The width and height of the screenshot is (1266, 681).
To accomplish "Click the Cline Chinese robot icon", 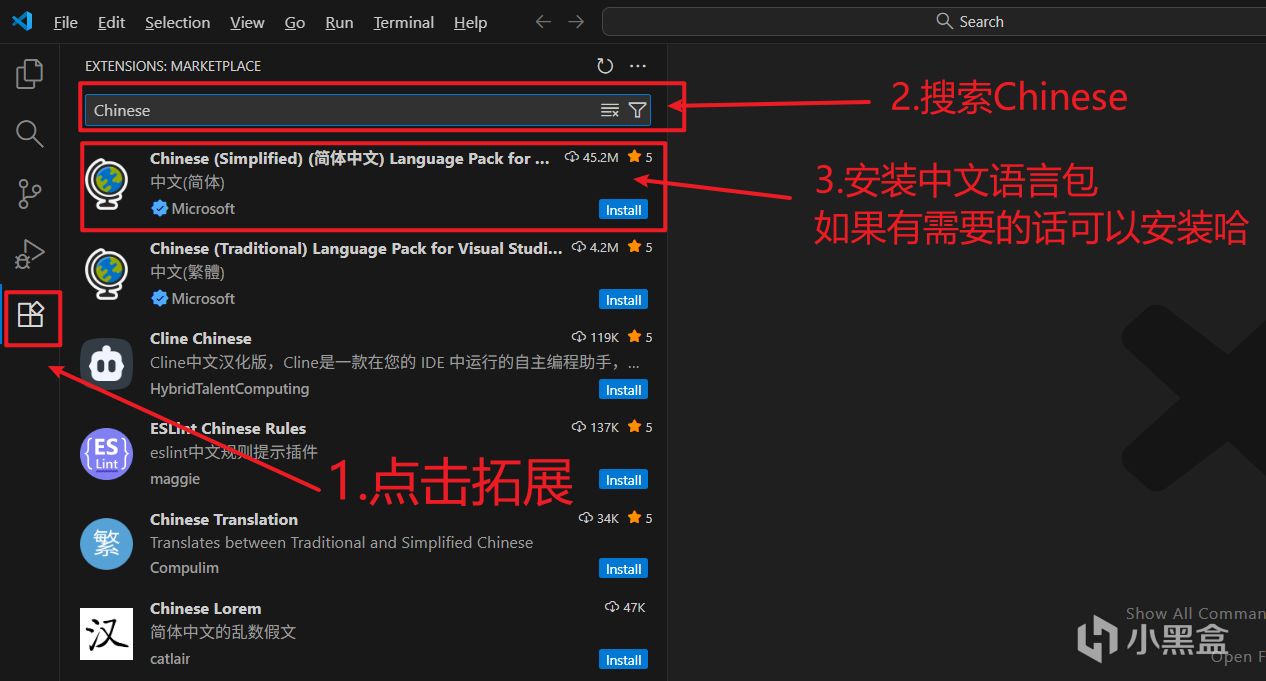I will click(x=105, y=364).
